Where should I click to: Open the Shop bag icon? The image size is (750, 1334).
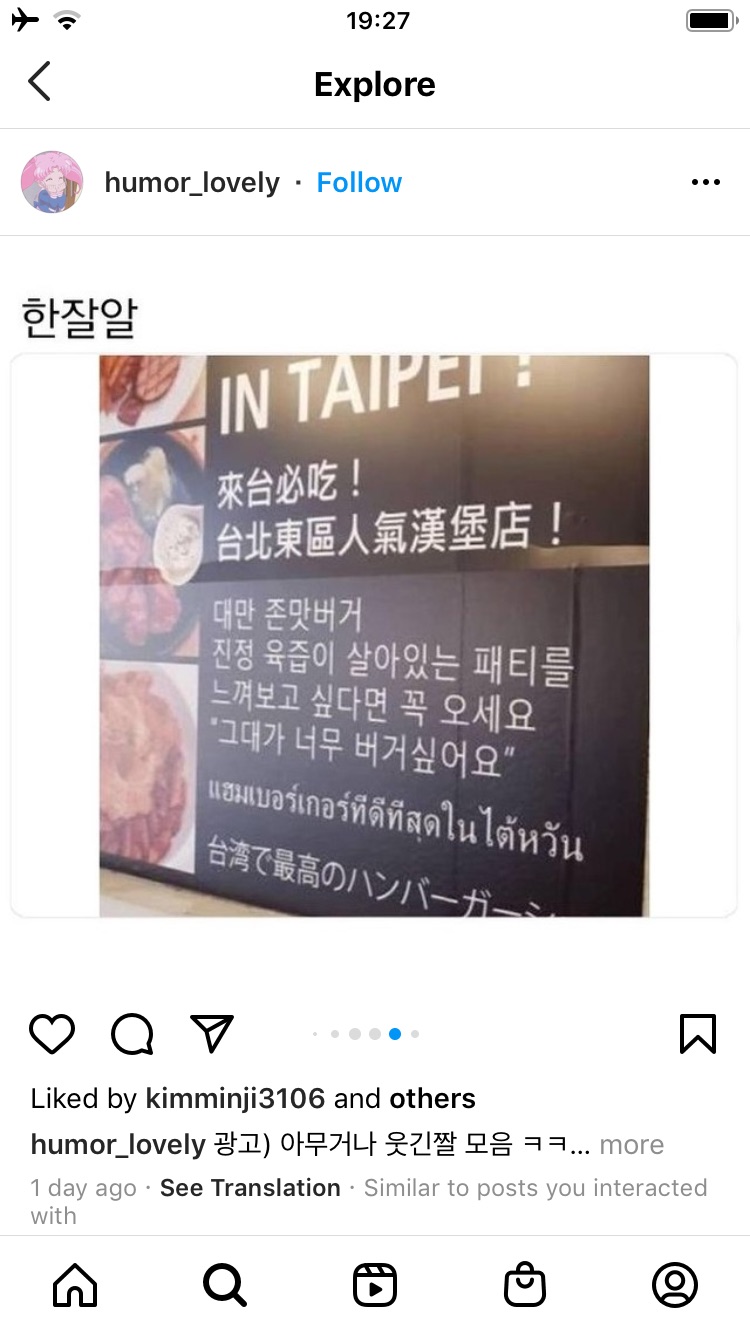point(525,1285)
